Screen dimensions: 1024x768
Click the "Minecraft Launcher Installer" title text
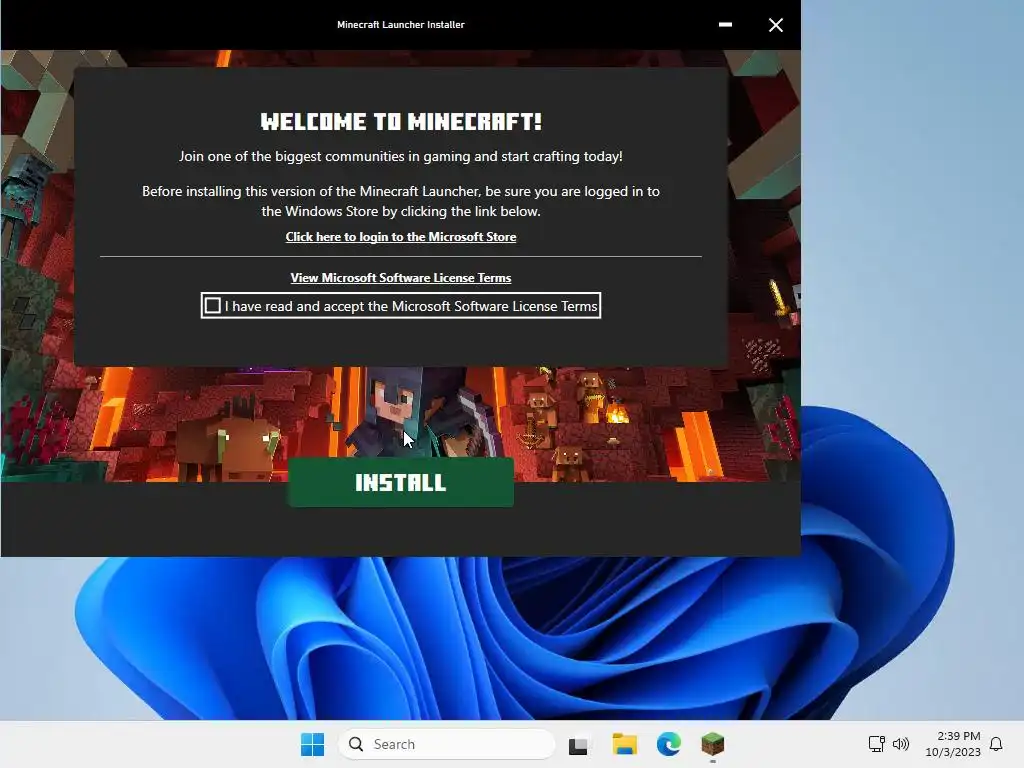click(401, 25)
